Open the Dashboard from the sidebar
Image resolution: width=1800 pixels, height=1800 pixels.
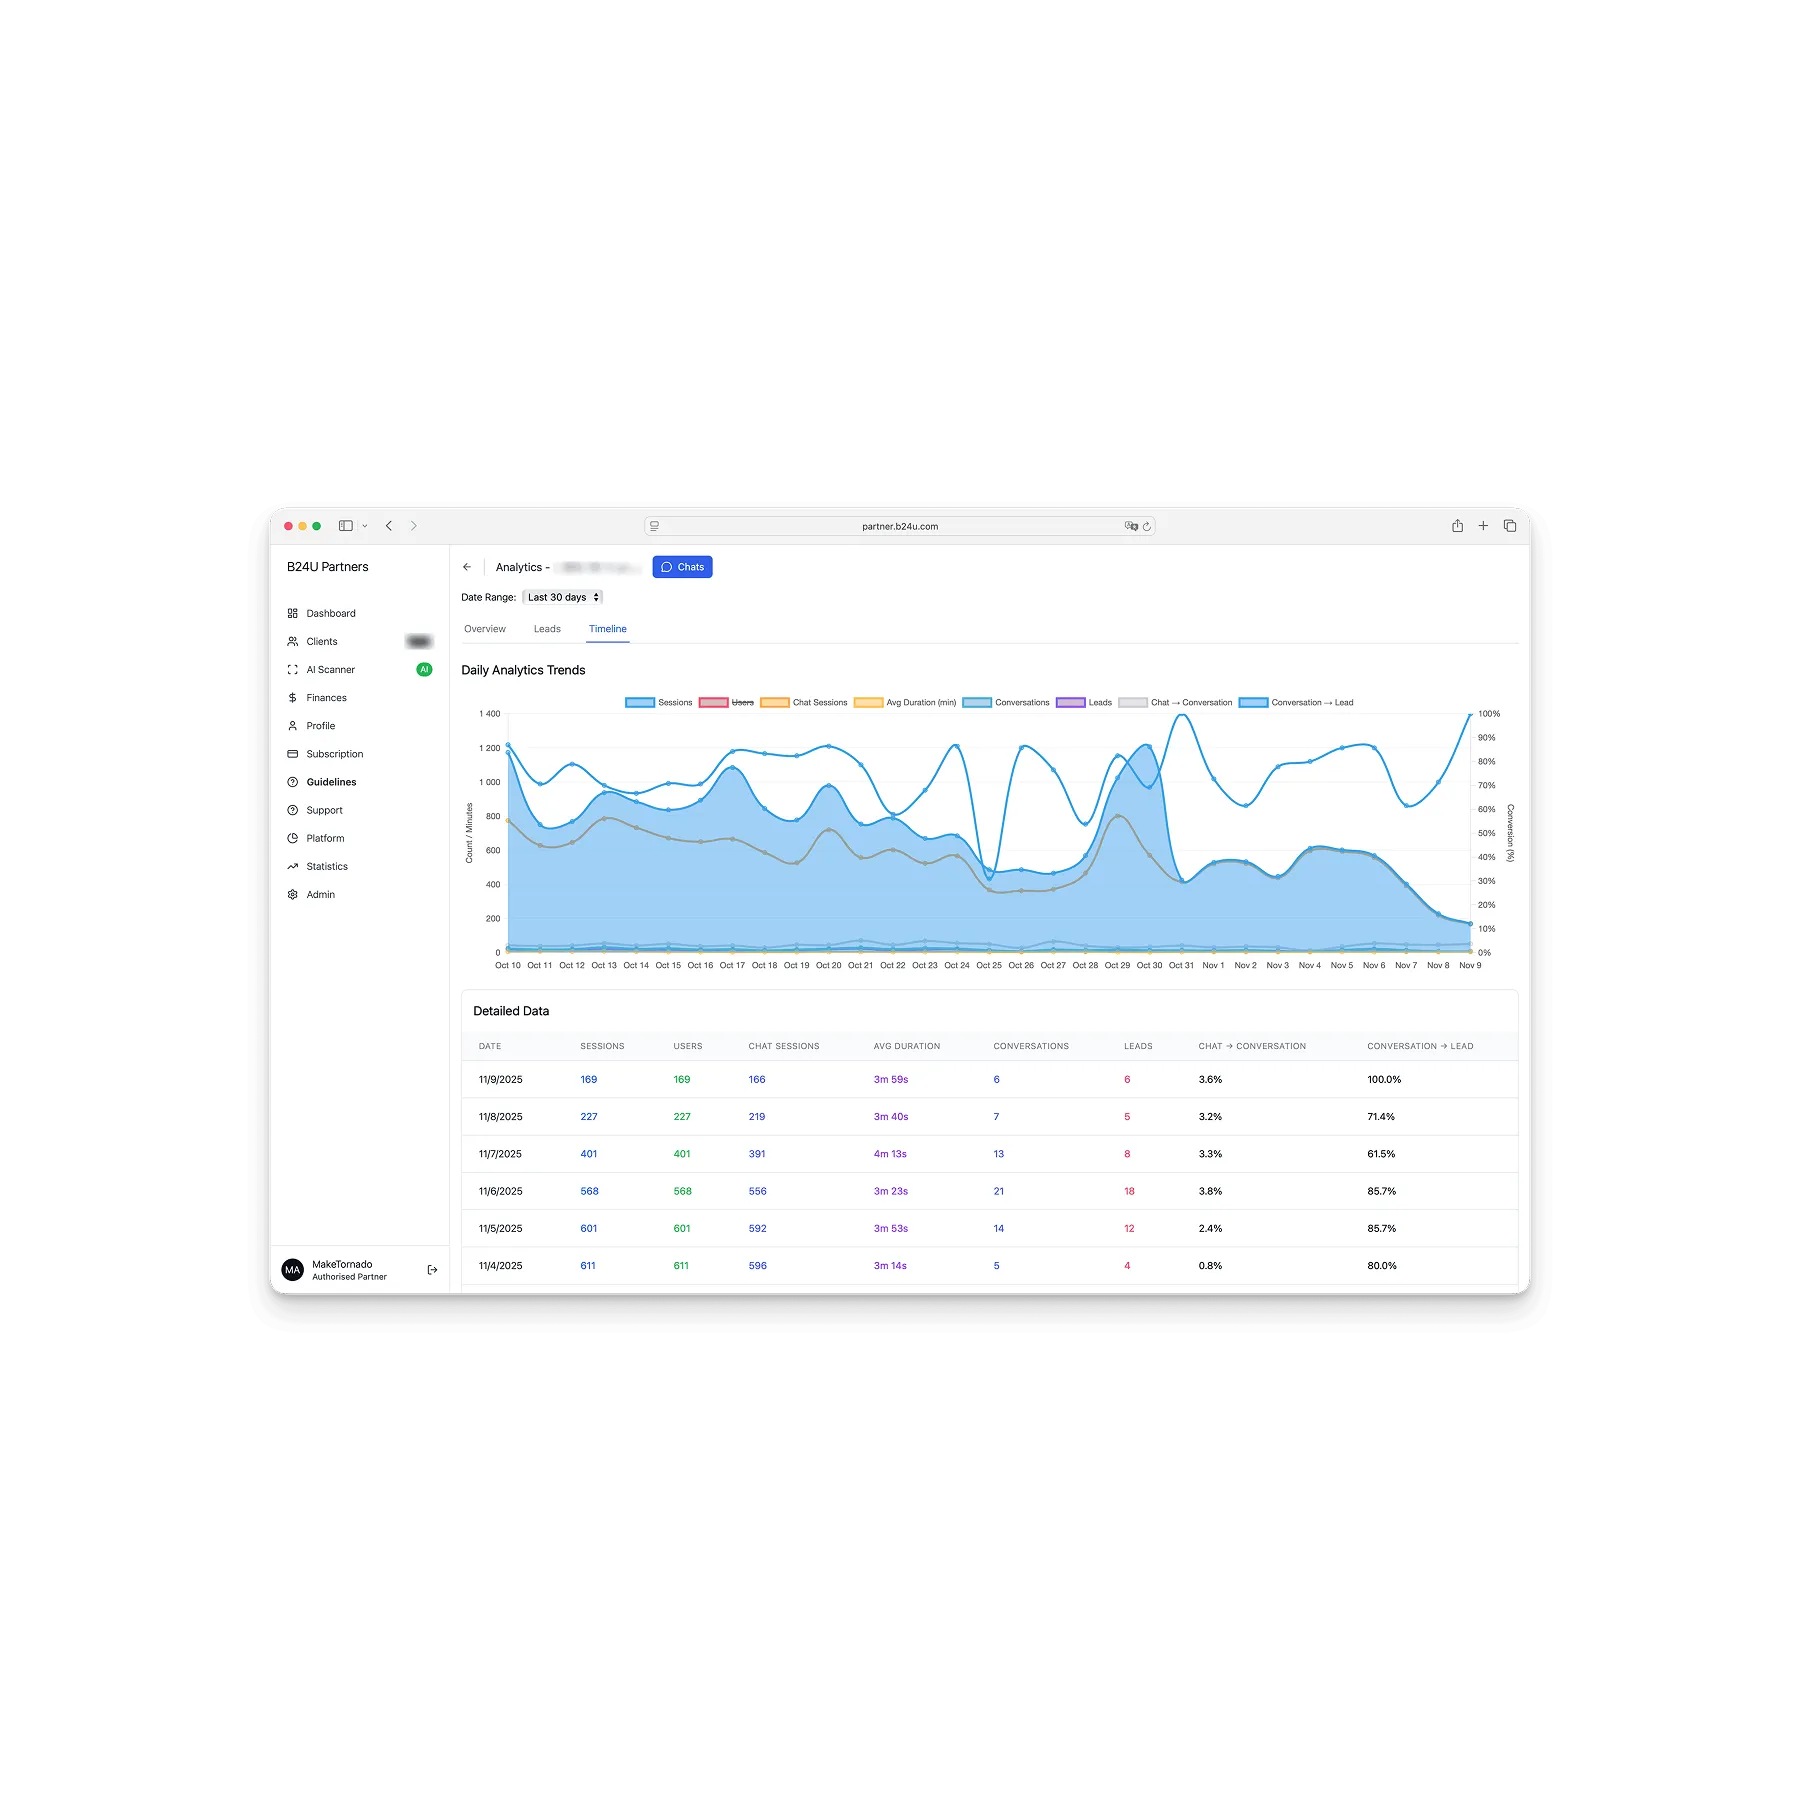click(330, 613)
